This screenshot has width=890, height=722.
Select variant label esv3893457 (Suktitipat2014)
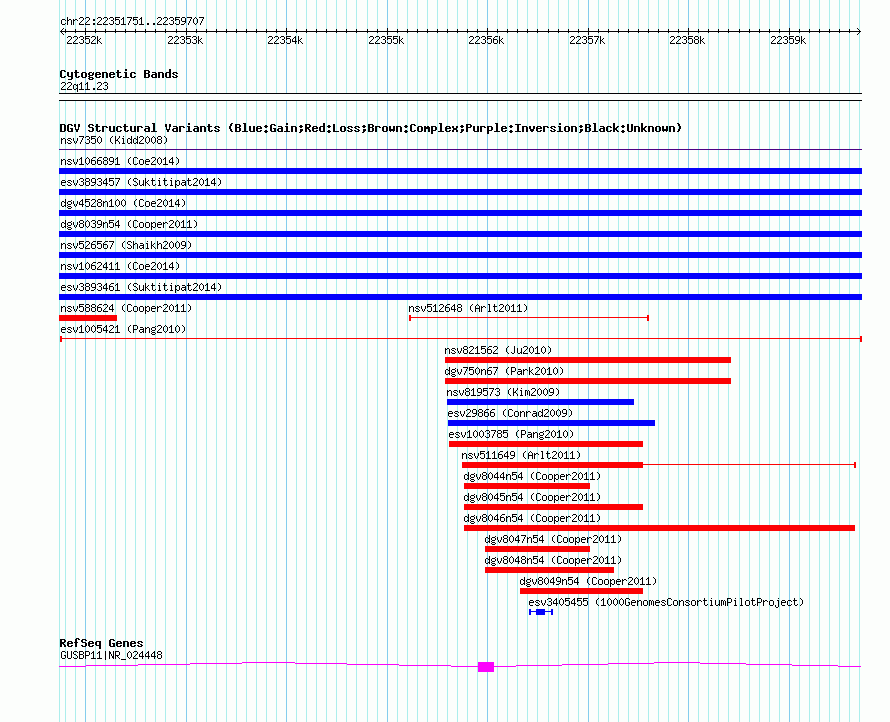(x=141, y=182)
